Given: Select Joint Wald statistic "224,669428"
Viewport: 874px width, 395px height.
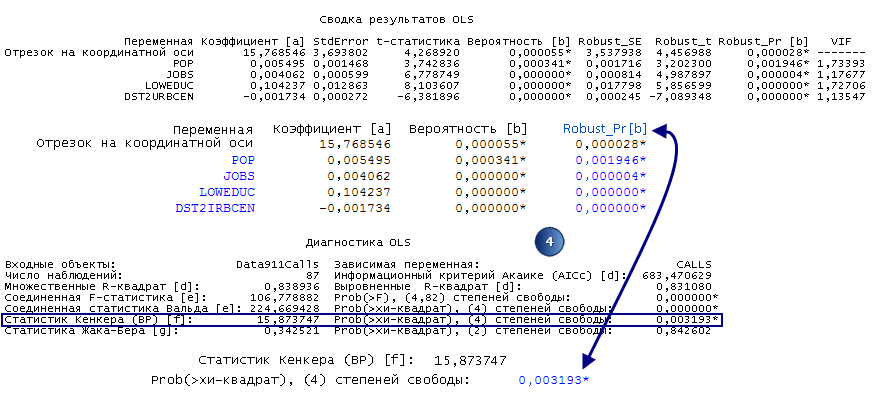Looking at the screenshot, I should click(284, 308).
